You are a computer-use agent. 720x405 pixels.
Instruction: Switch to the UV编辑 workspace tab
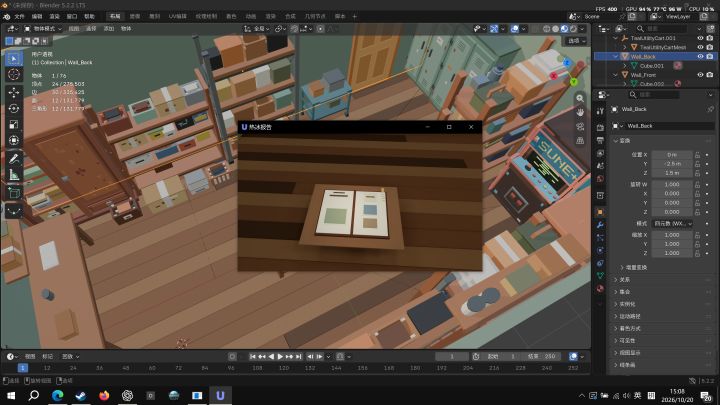(177, 17)
